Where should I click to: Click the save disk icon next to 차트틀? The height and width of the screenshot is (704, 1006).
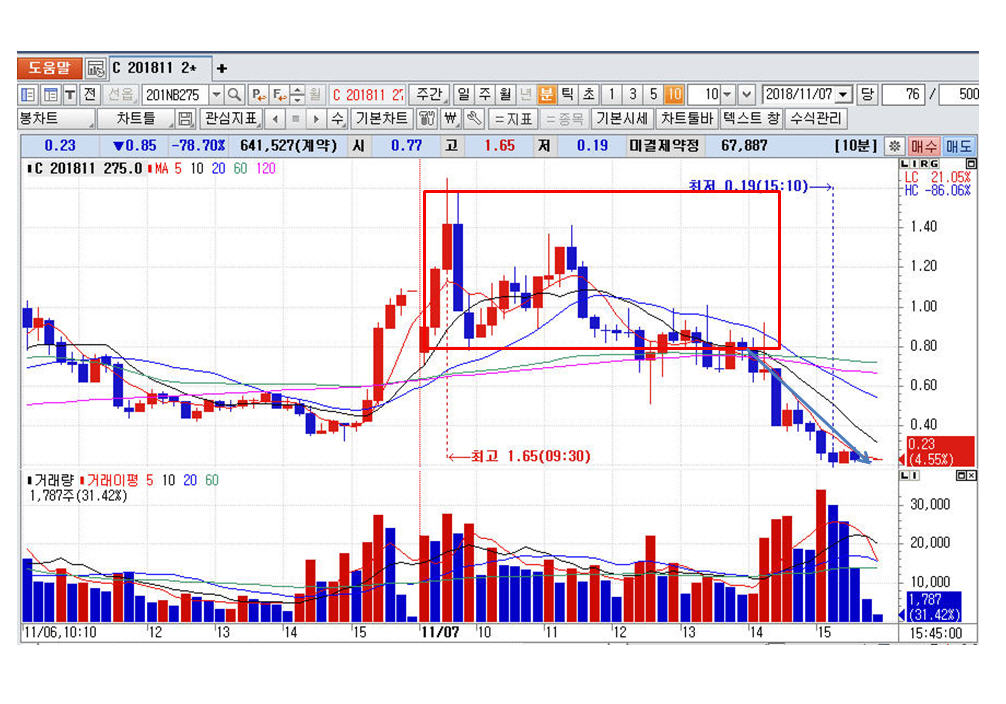click(x=184, y=119)
